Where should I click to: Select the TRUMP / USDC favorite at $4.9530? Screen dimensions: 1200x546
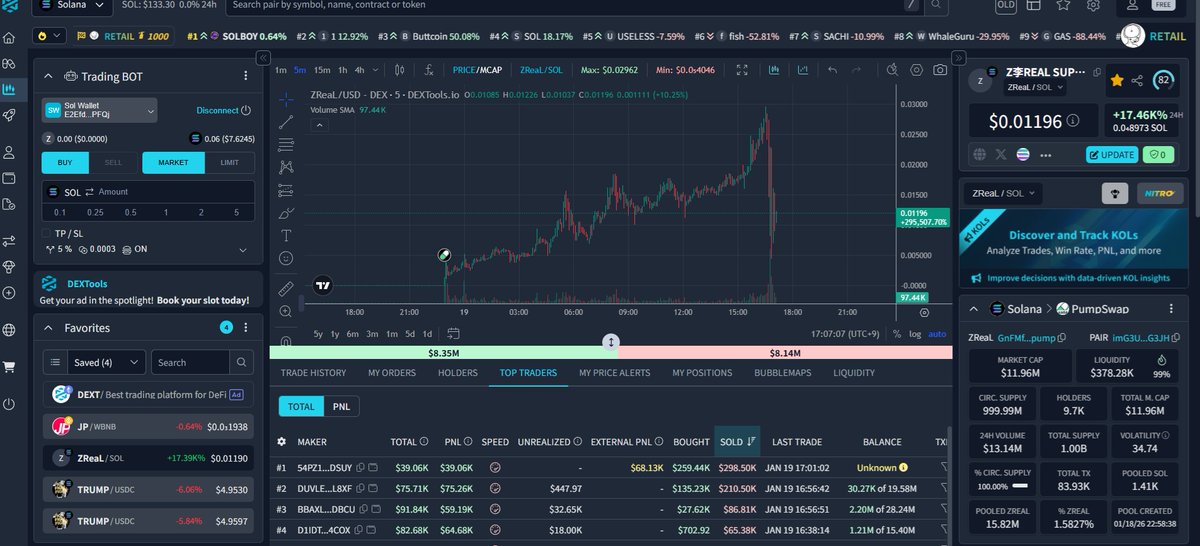pos(148,491)
